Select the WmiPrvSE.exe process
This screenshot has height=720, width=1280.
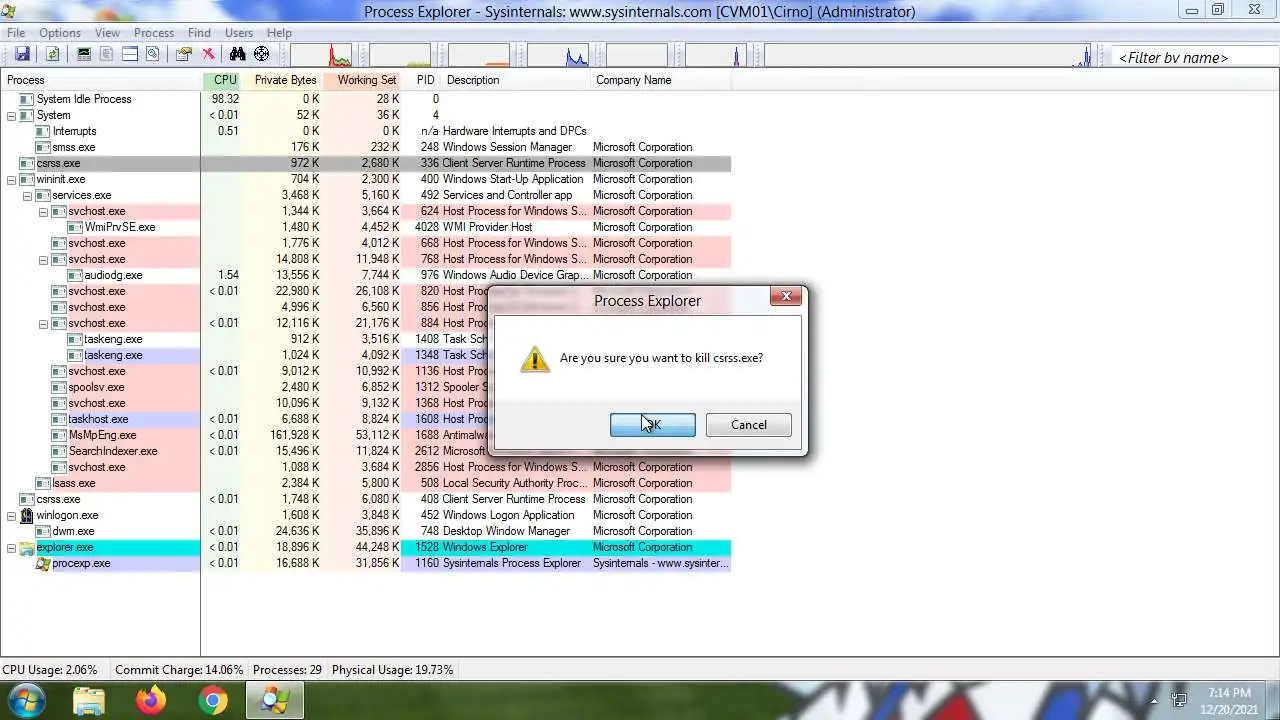pos(120,227)
